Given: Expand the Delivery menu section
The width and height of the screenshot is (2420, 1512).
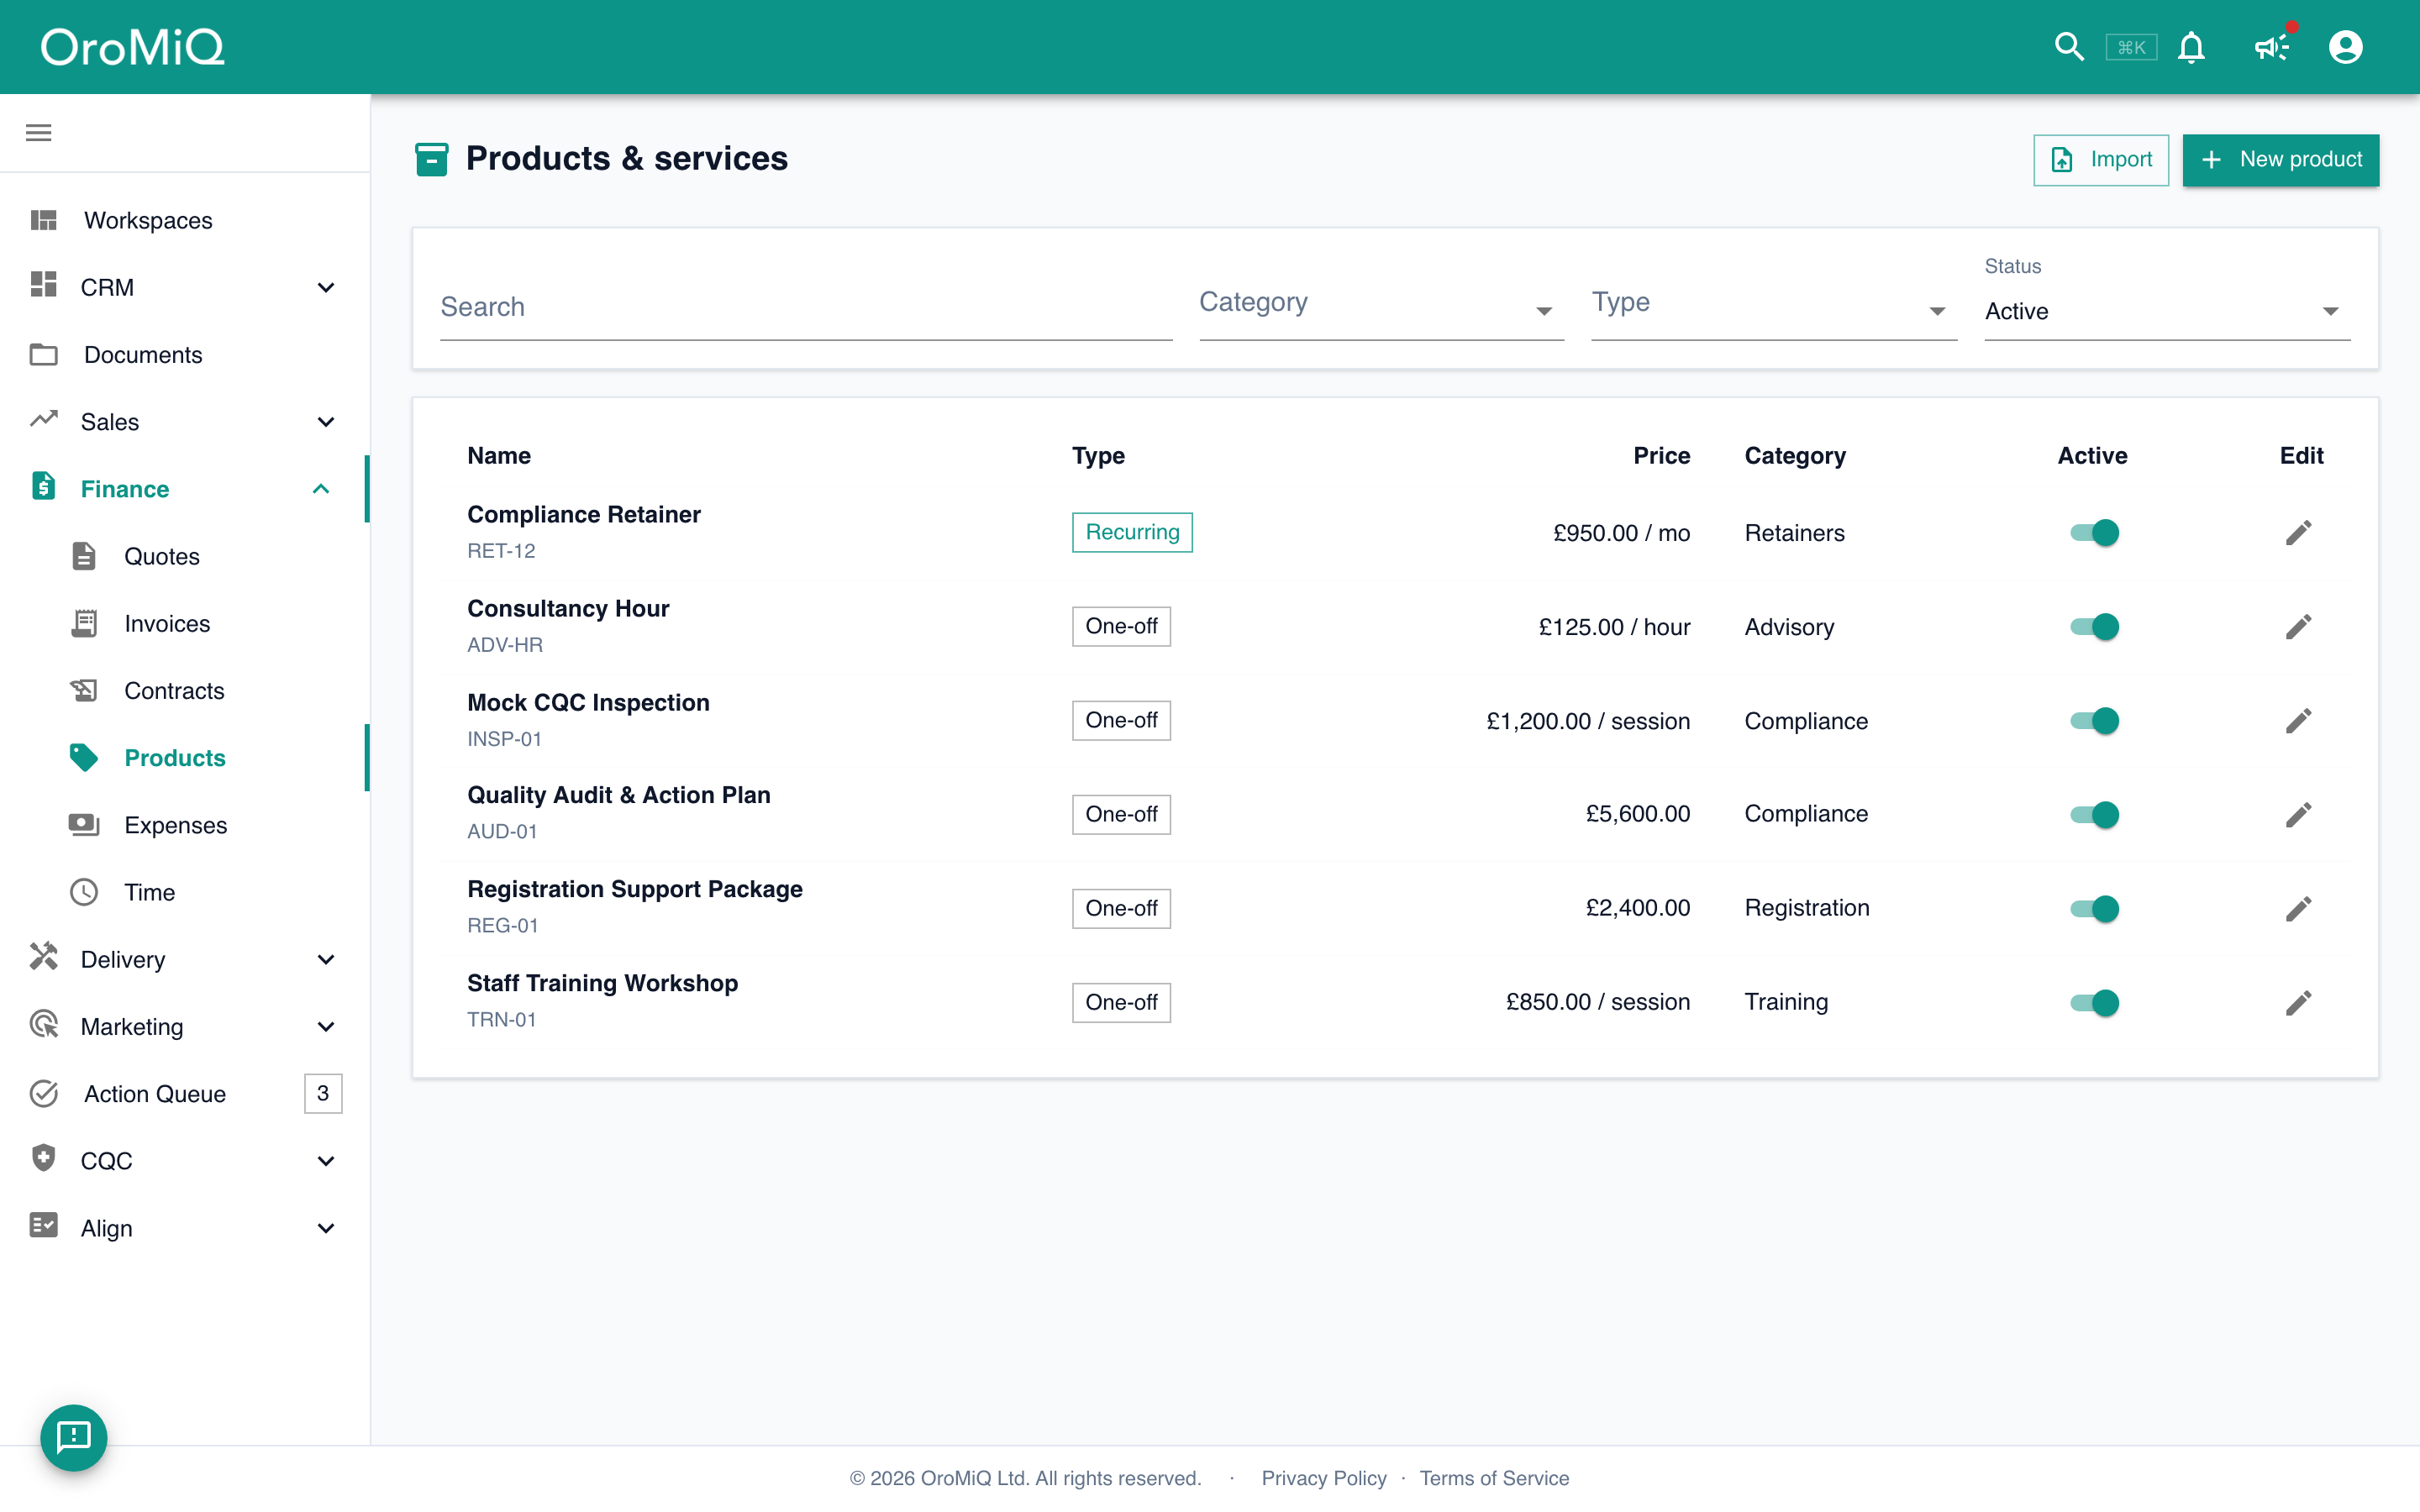Looking at the screenshot, I should tap(185, 959).
